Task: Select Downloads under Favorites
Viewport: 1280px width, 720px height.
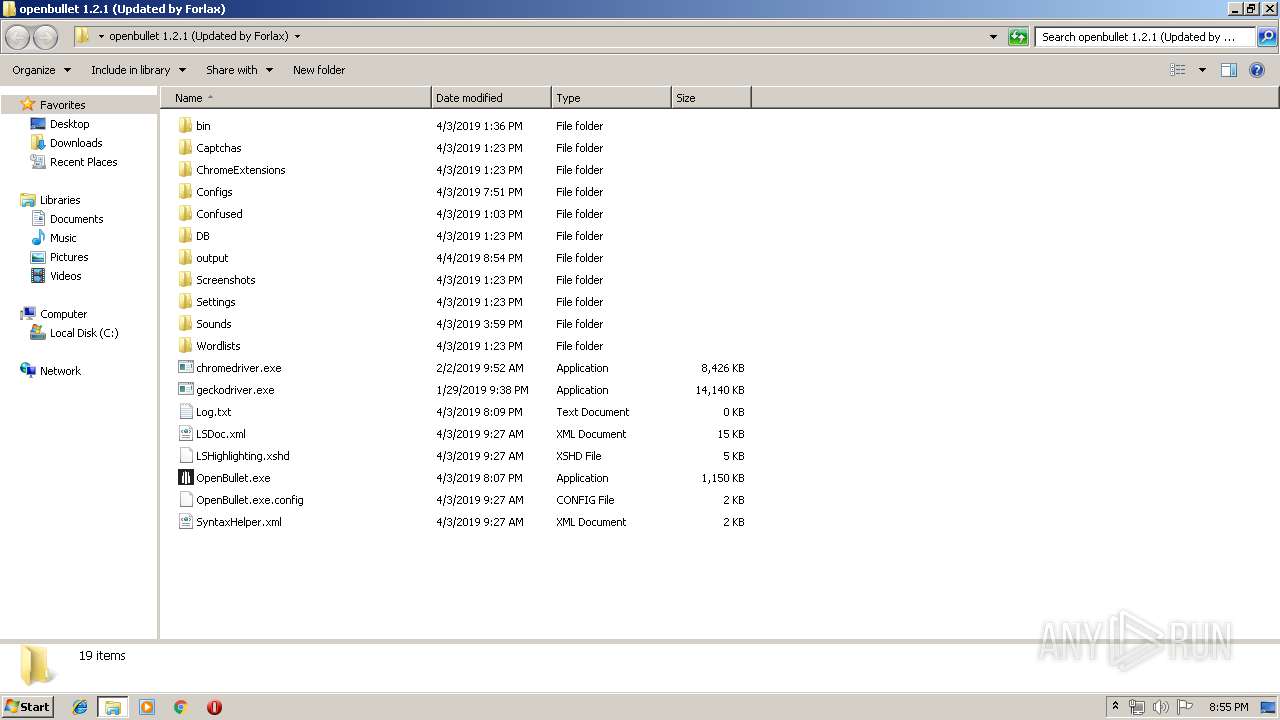Action: click(76, 143)
